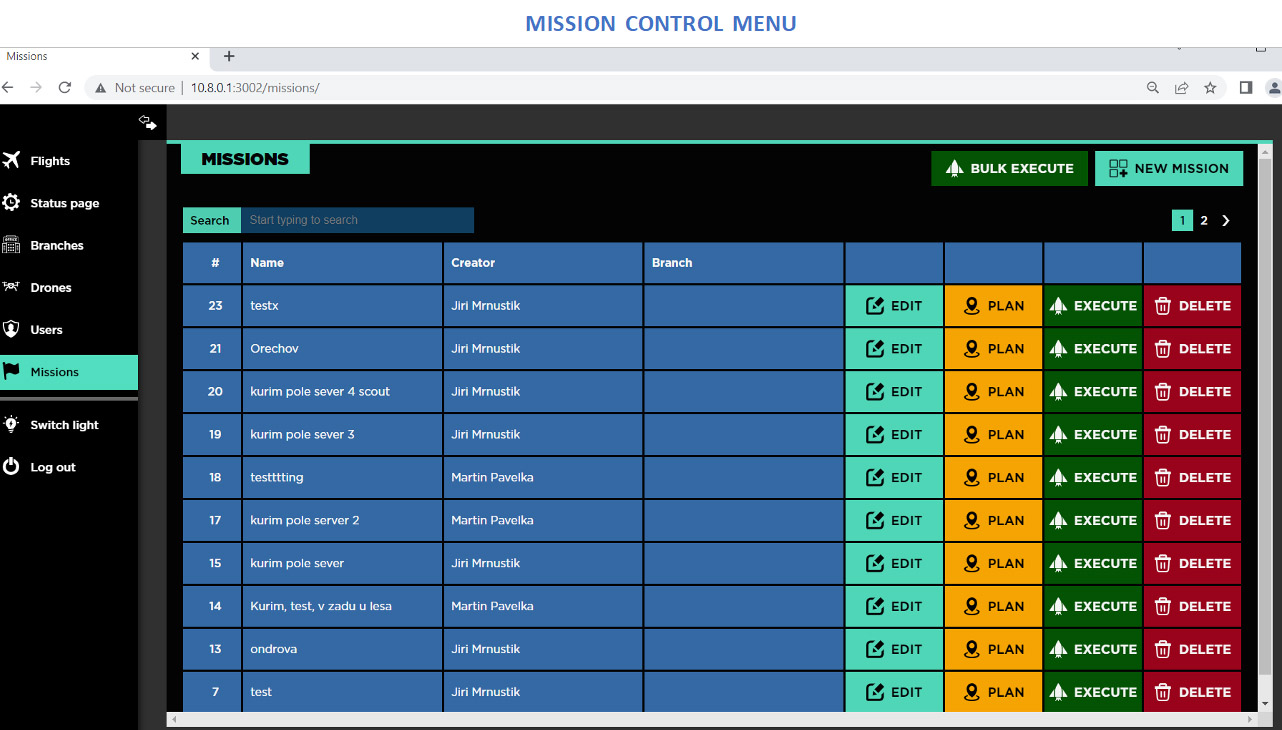Go to page 2 of missions
The image size is (1282, 730).
[1204, 221]
